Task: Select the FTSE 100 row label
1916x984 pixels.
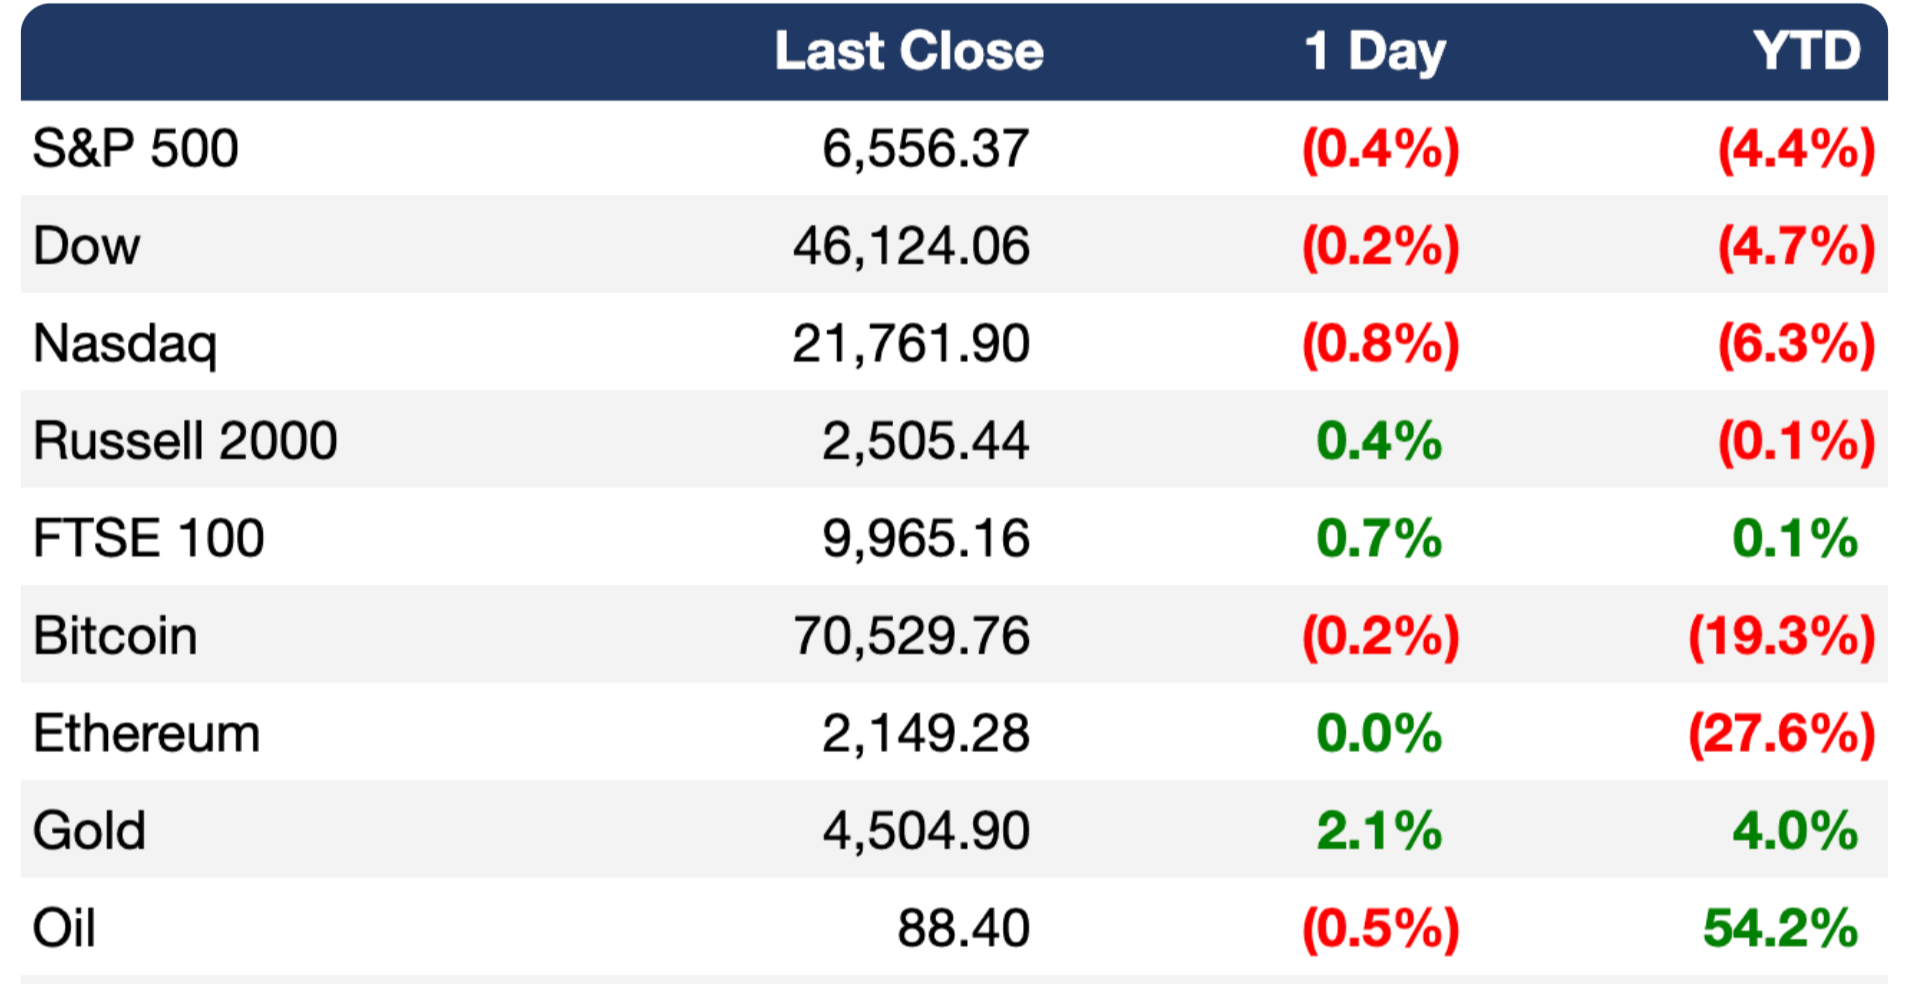Action: pos(149,538)
